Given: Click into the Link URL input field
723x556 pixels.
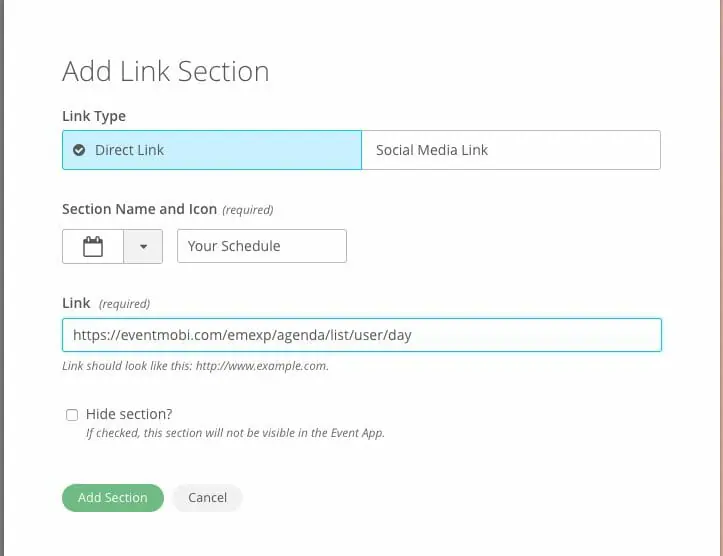Looking at the screenshot, I should click(361, 335).
